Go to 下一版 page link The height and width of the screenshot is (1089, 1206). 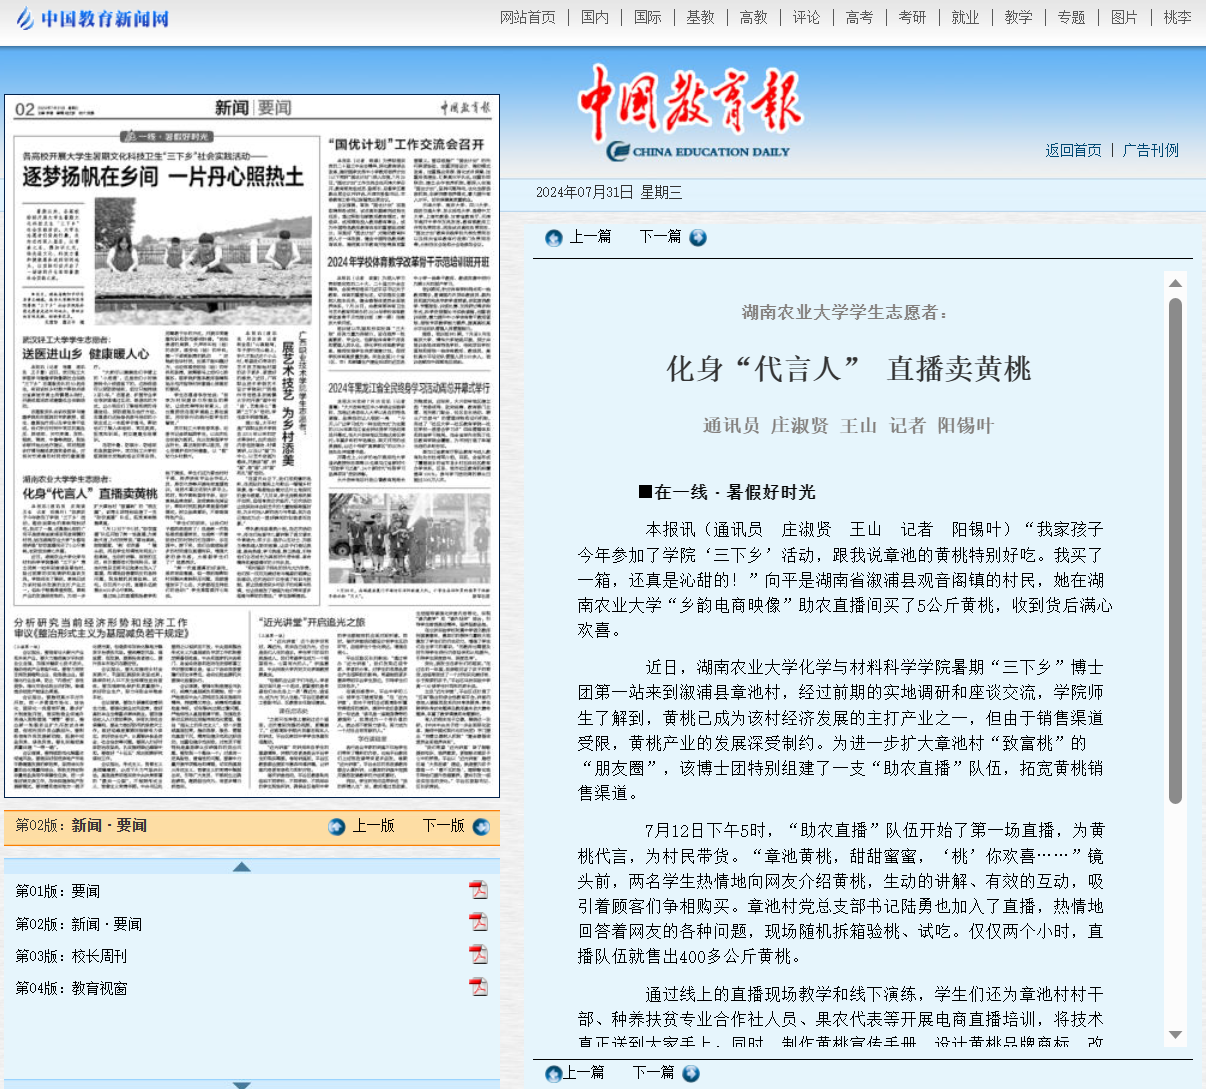tap(443, 826)
